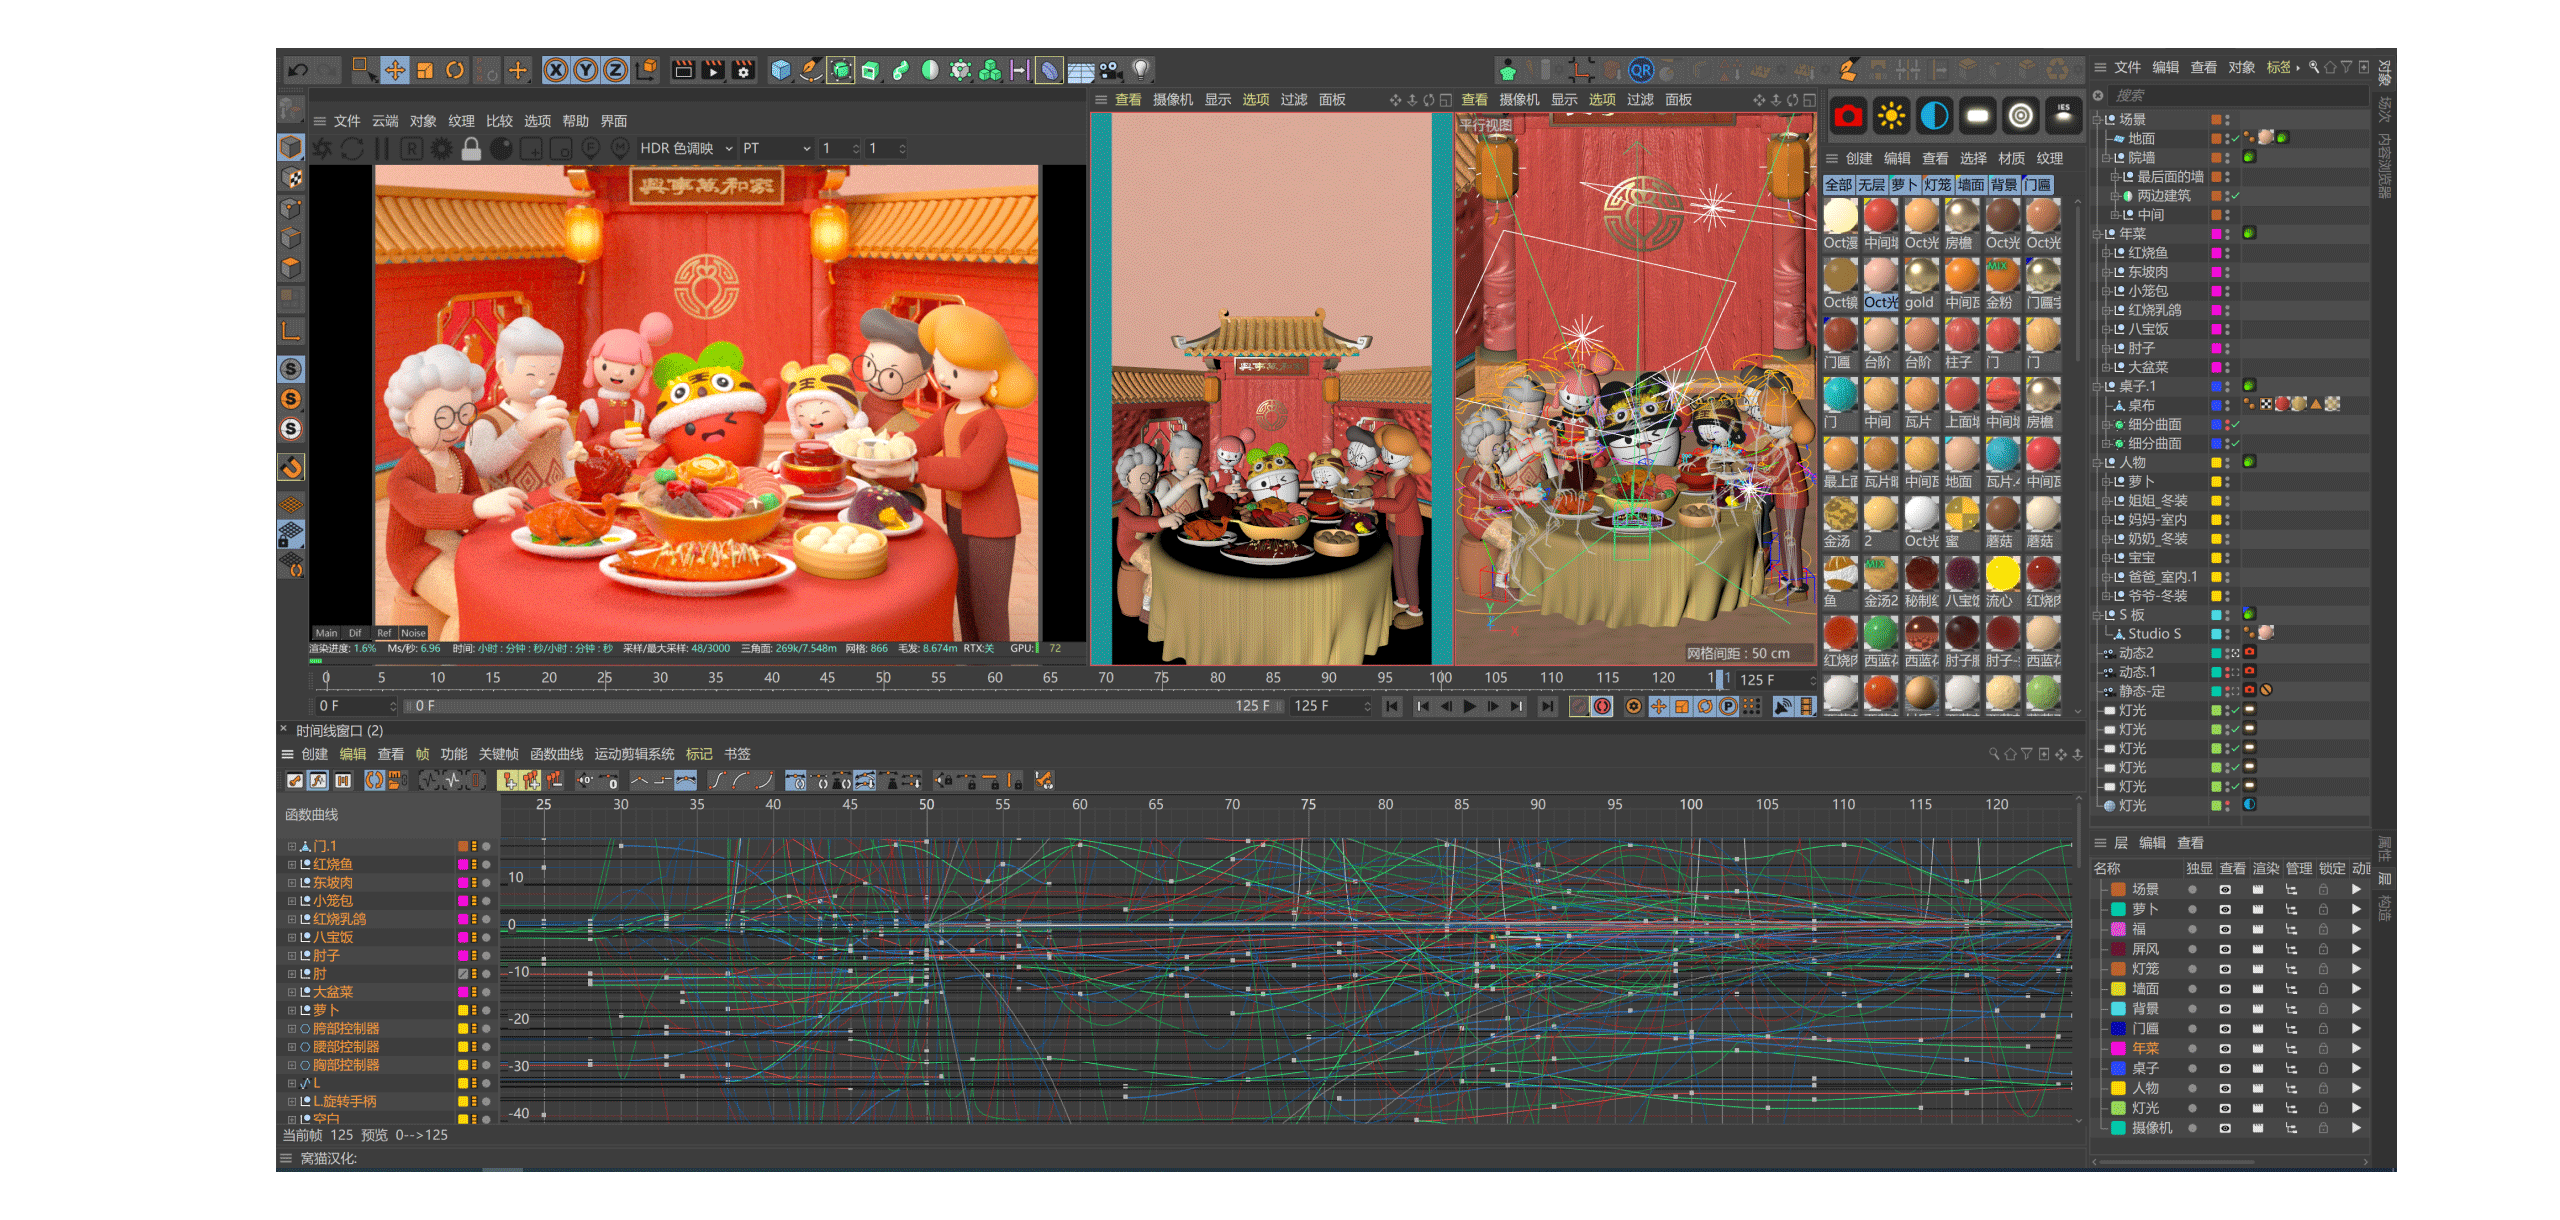This screenshot has width=2560, height=1220.
Task: Expand the 萝卜 track in the timeline list
Action: point(292,1011)
